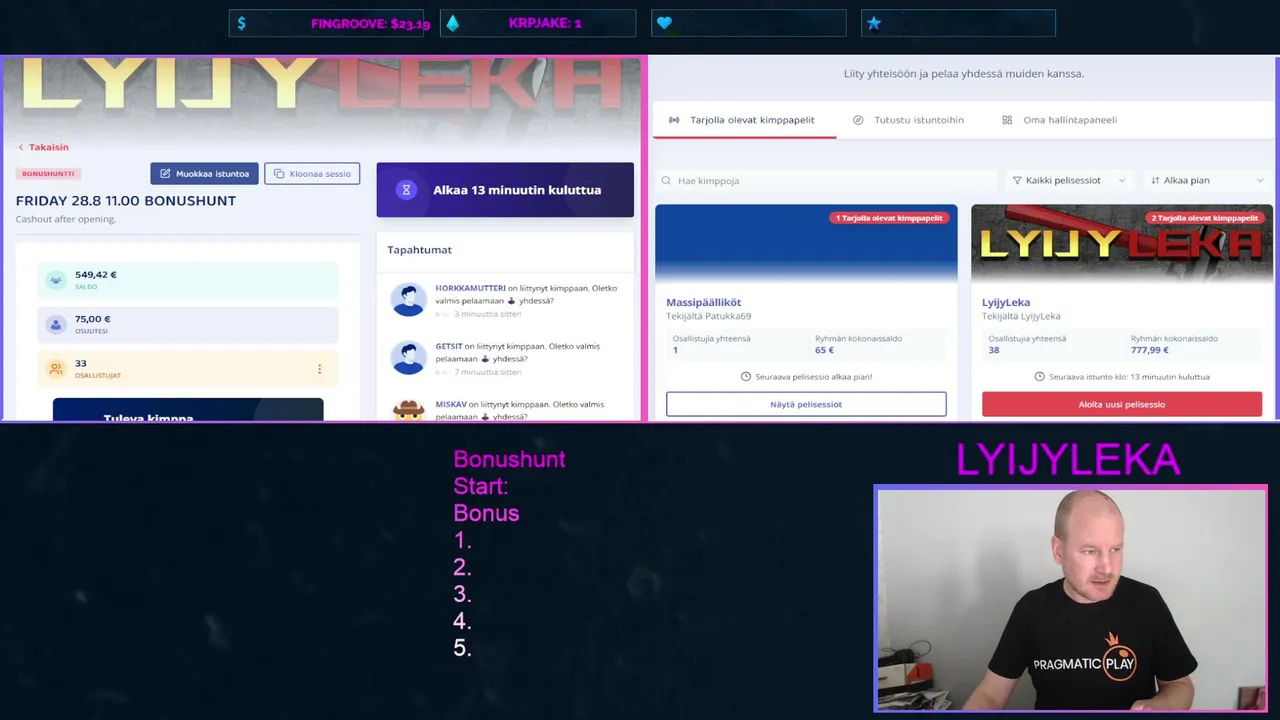This screenshot has height=720, width=1280.
Task: Click the Tapahtumat heading
Action: (x=420, y=250)
